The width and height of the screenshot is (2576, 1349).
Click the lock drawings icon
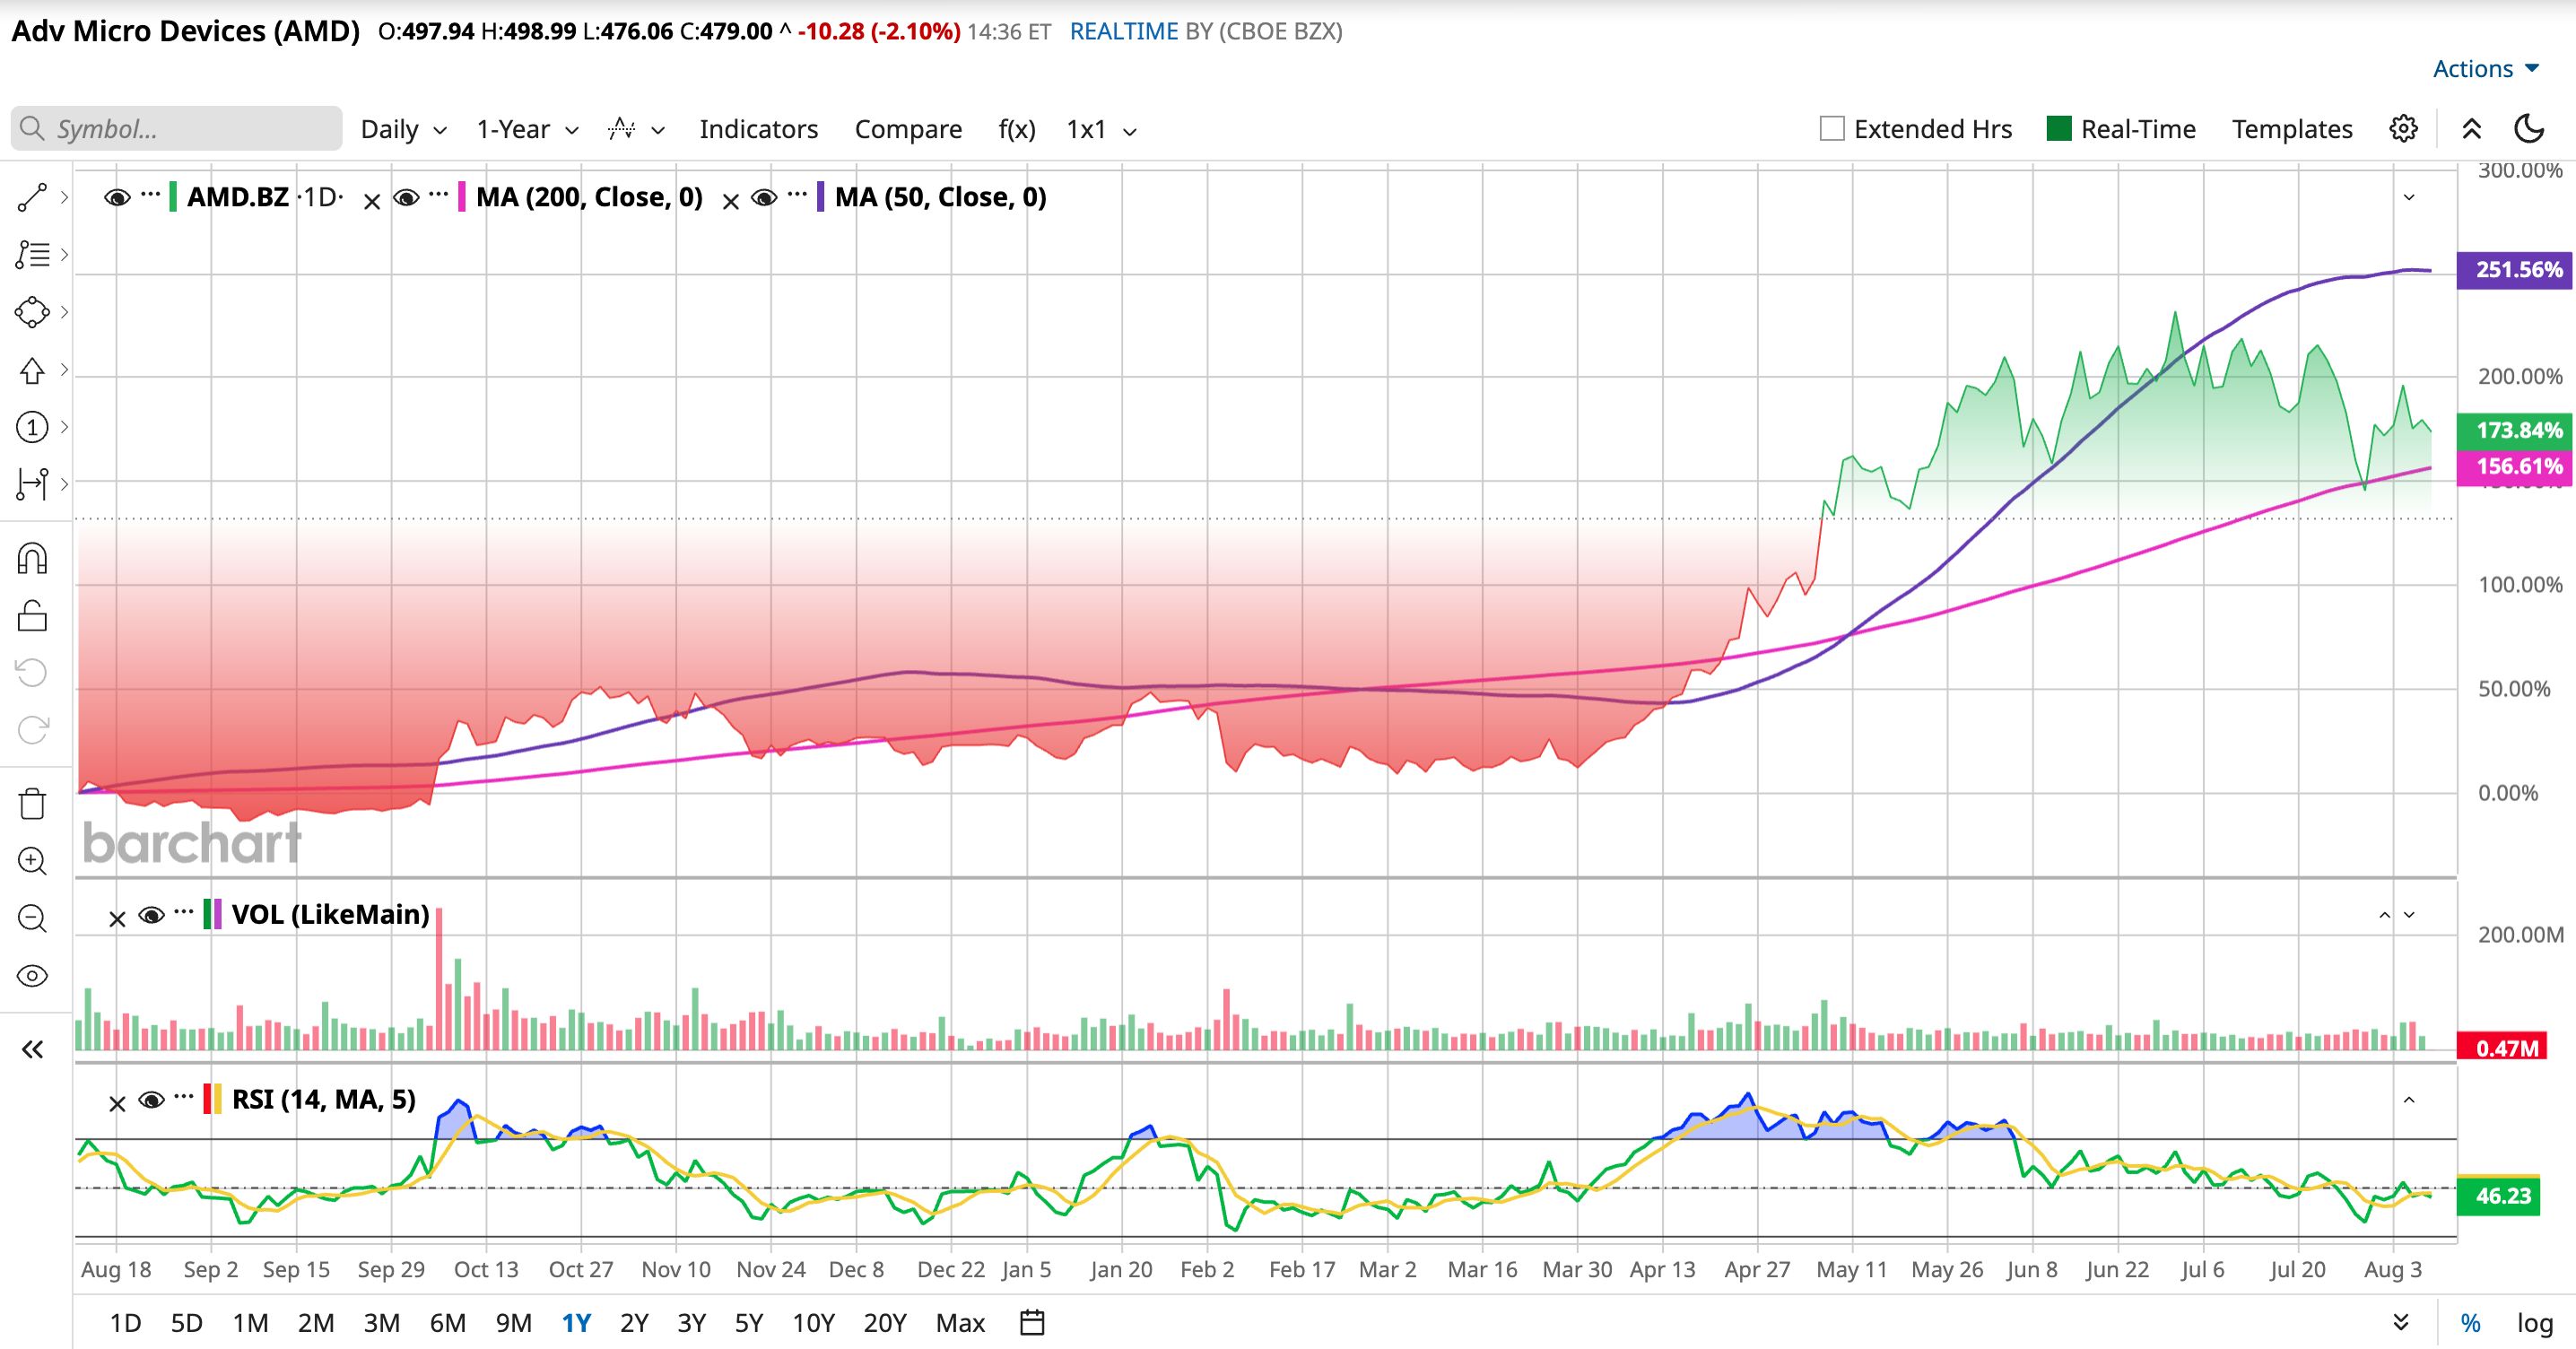point(32,615)
